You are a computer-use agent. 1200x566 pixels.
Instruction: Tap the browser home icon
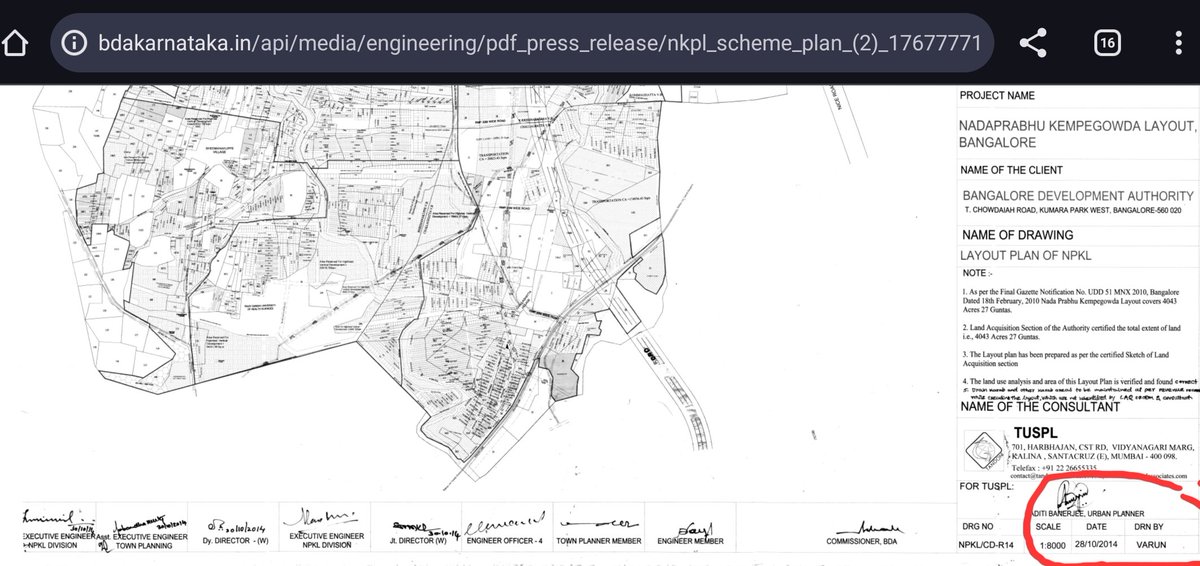pyautogui.click(x=14, y=43)
